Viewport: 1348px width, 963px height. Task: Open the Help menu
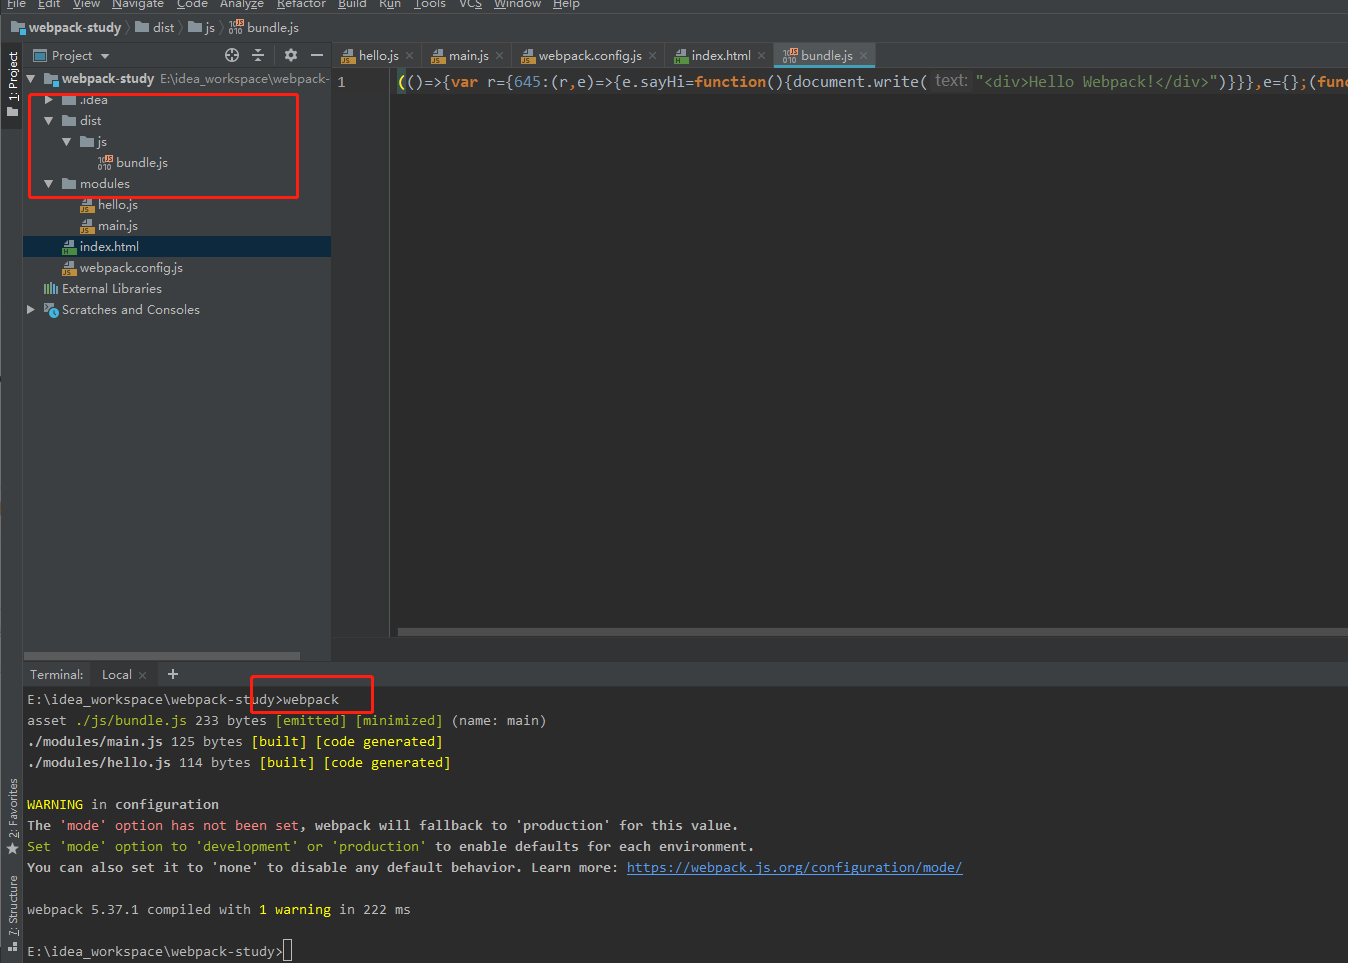tap(566, 4)
